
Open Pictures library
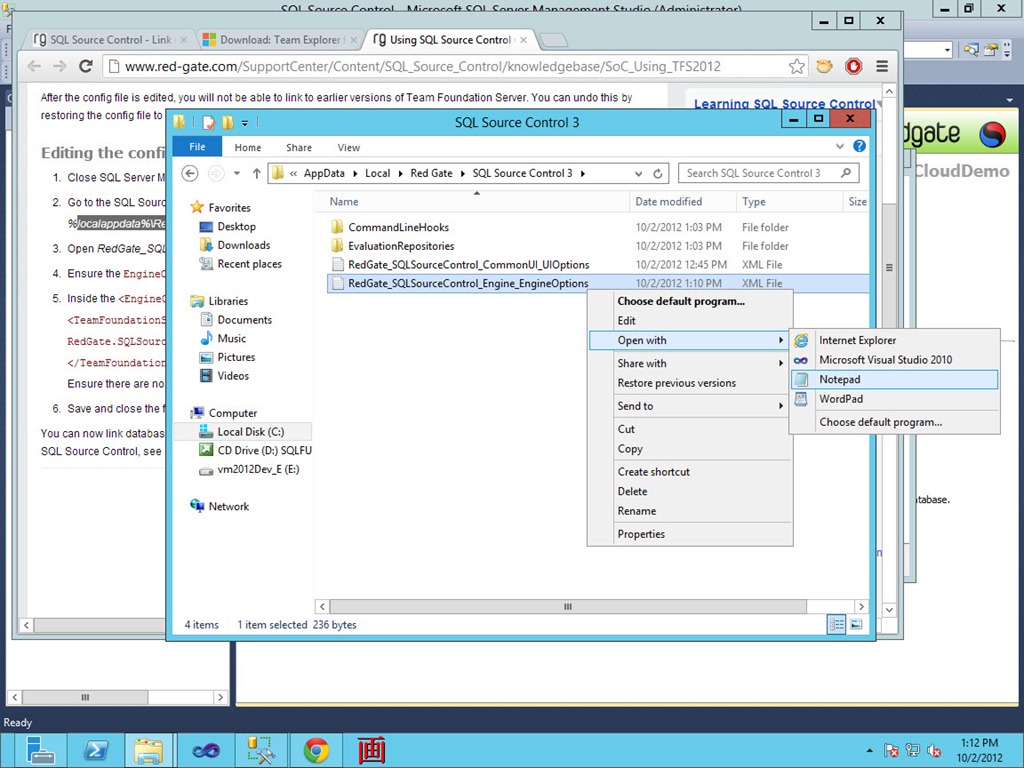point(236,357)
